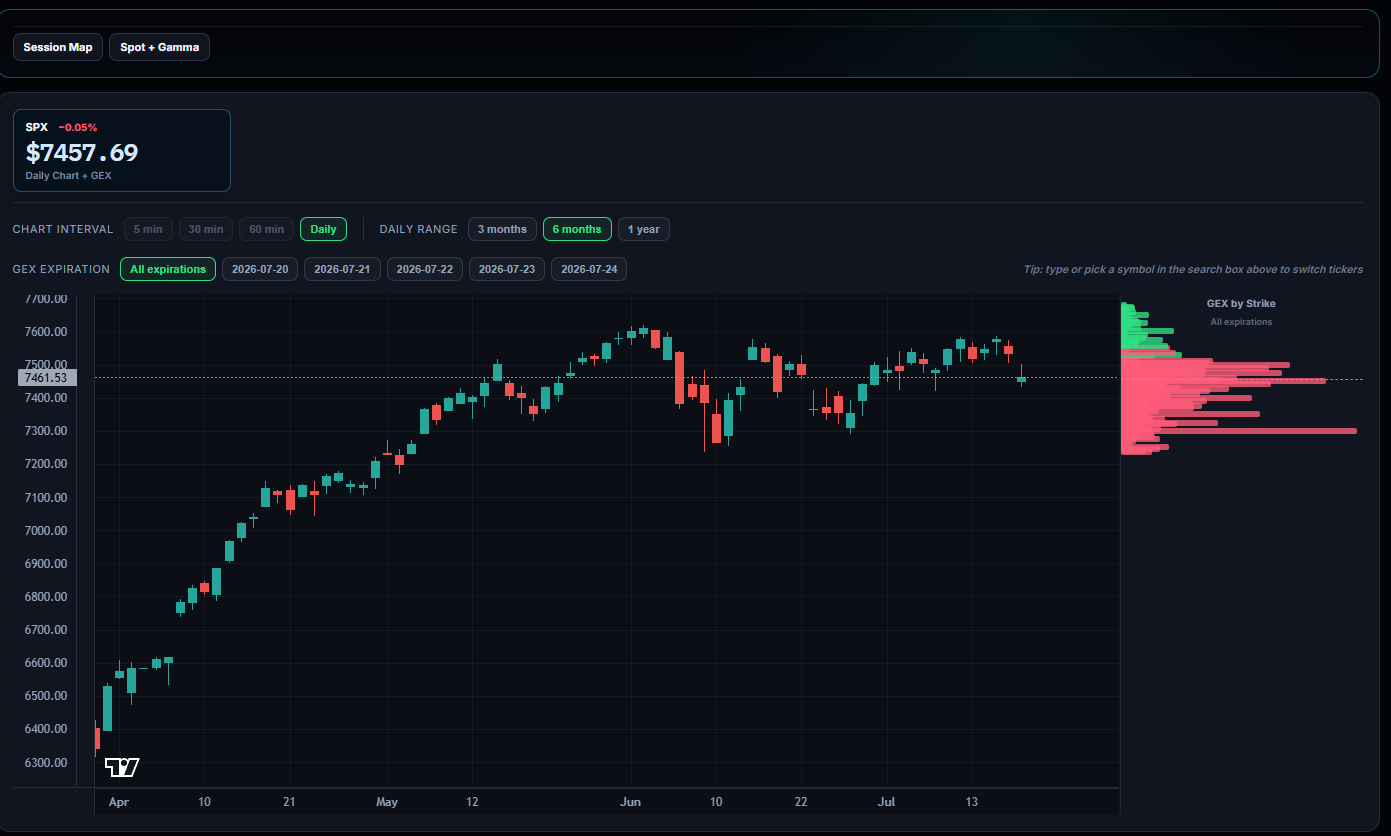Click the Apr label on time axis
1391x836 pixels.
pos(119,802)
